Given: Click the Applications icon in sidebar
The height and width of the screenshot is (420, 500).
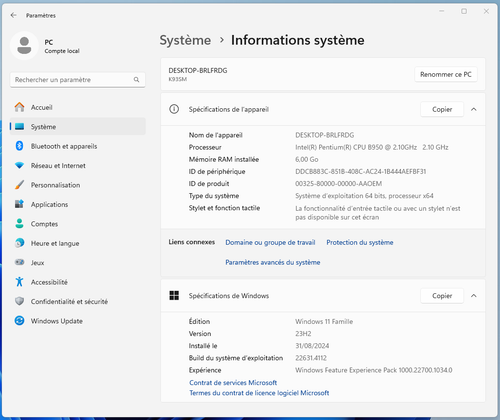Looking at the screenshot, I should pos(19,204).
